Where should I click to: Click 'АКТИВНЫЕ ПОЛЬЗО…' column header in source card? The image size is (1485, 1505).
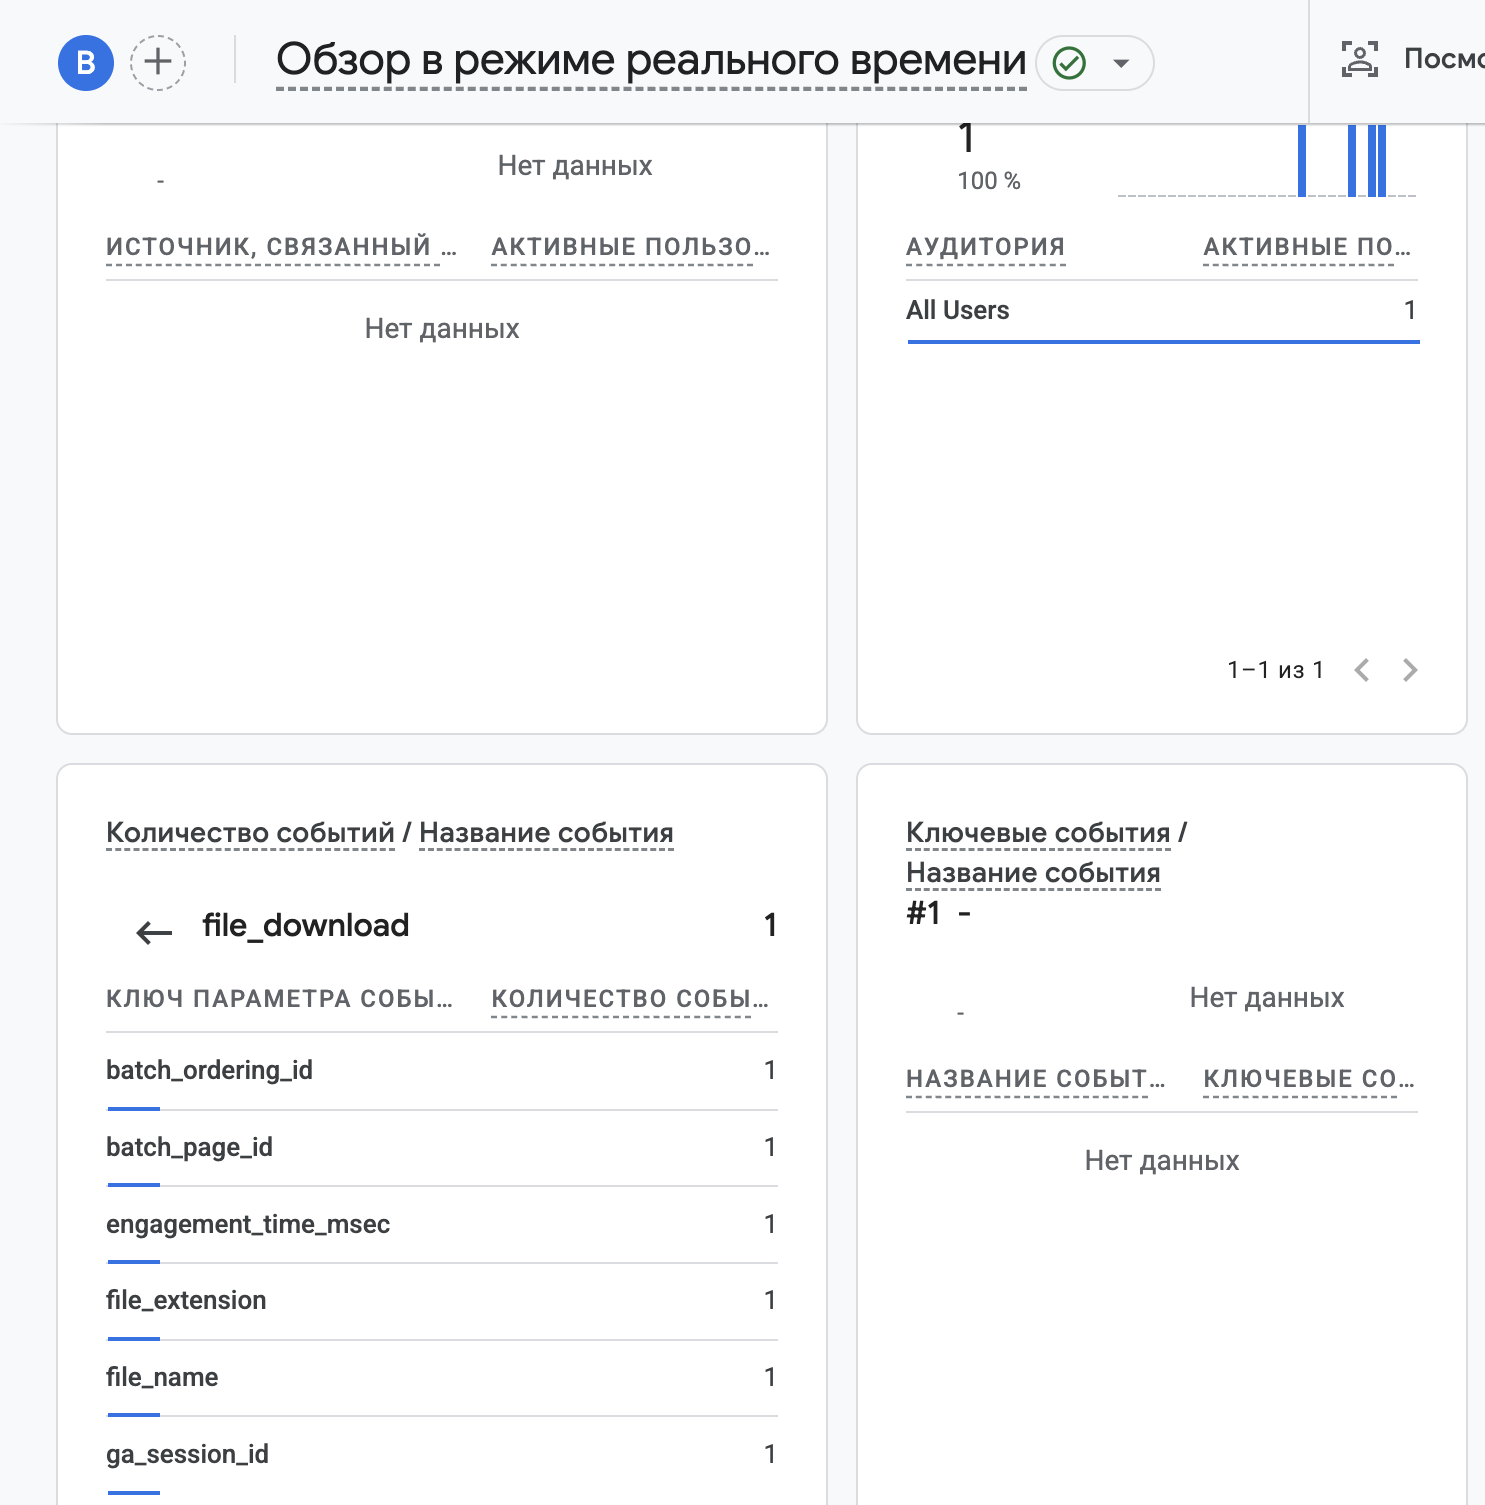631,247
